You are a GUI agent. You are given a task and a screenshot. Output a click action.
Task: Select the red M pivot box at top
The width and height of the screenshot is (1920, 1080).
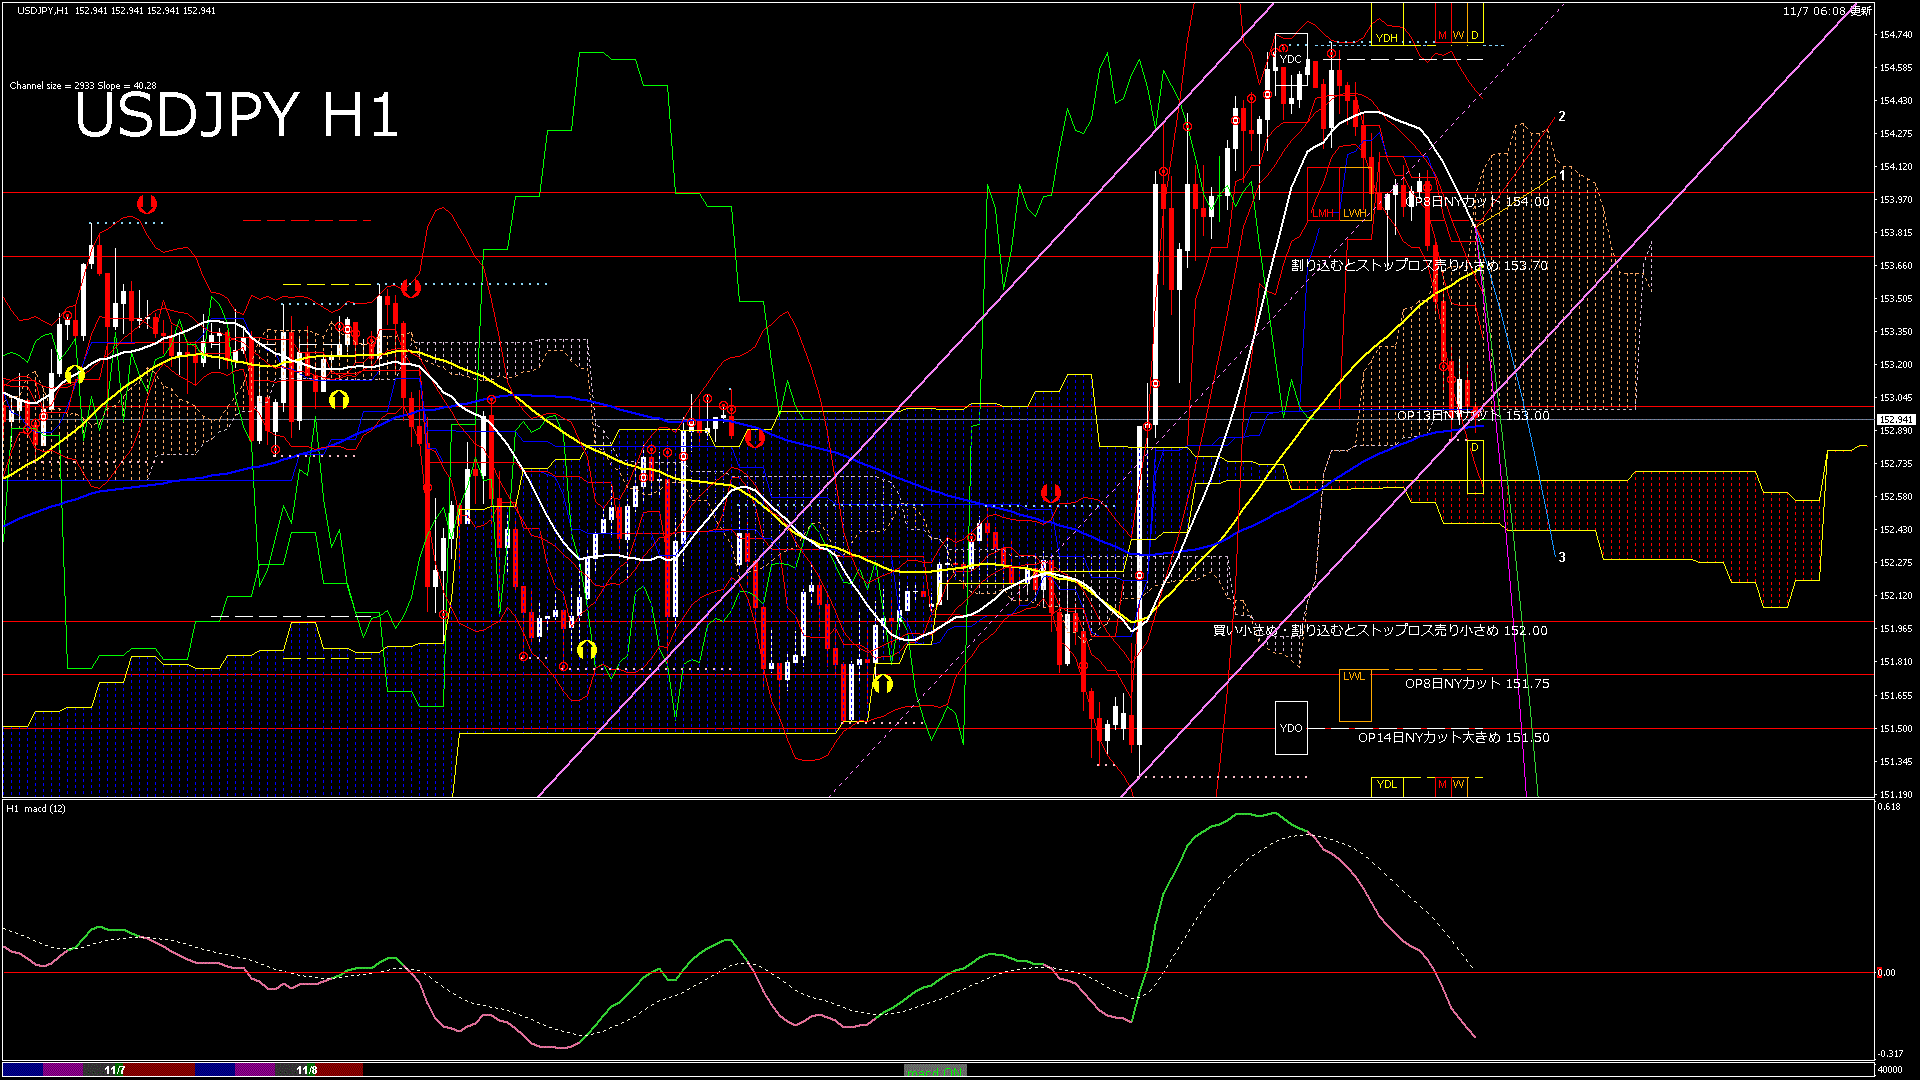point(1442,36)
